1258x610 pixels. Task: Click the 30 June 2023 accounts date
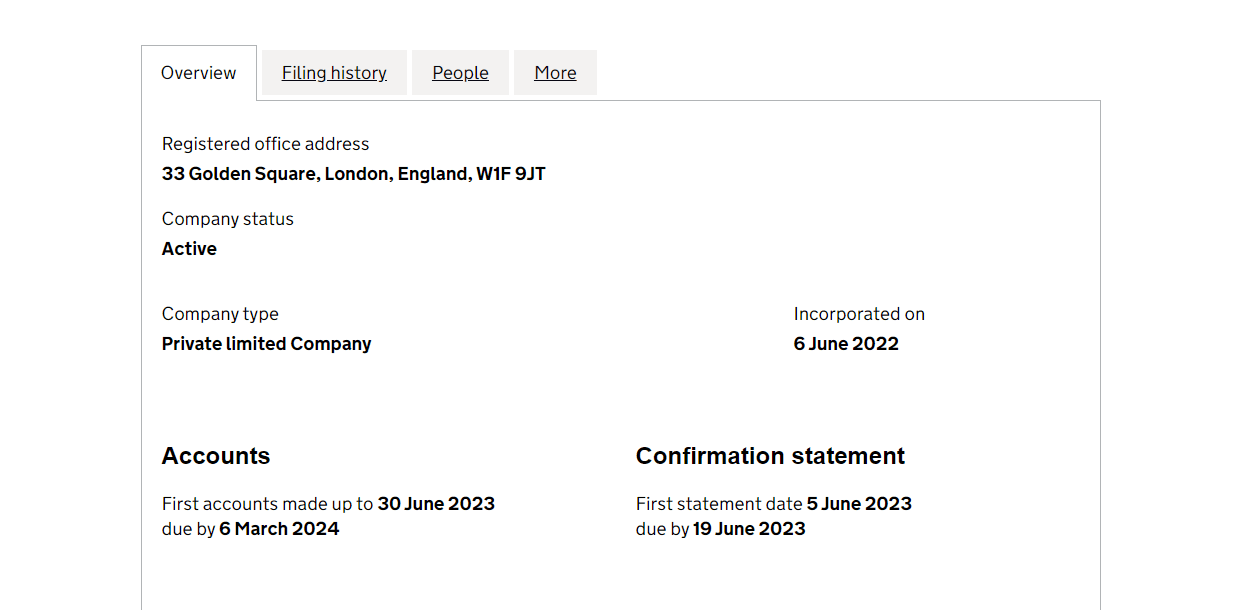(x=436, y=504)
